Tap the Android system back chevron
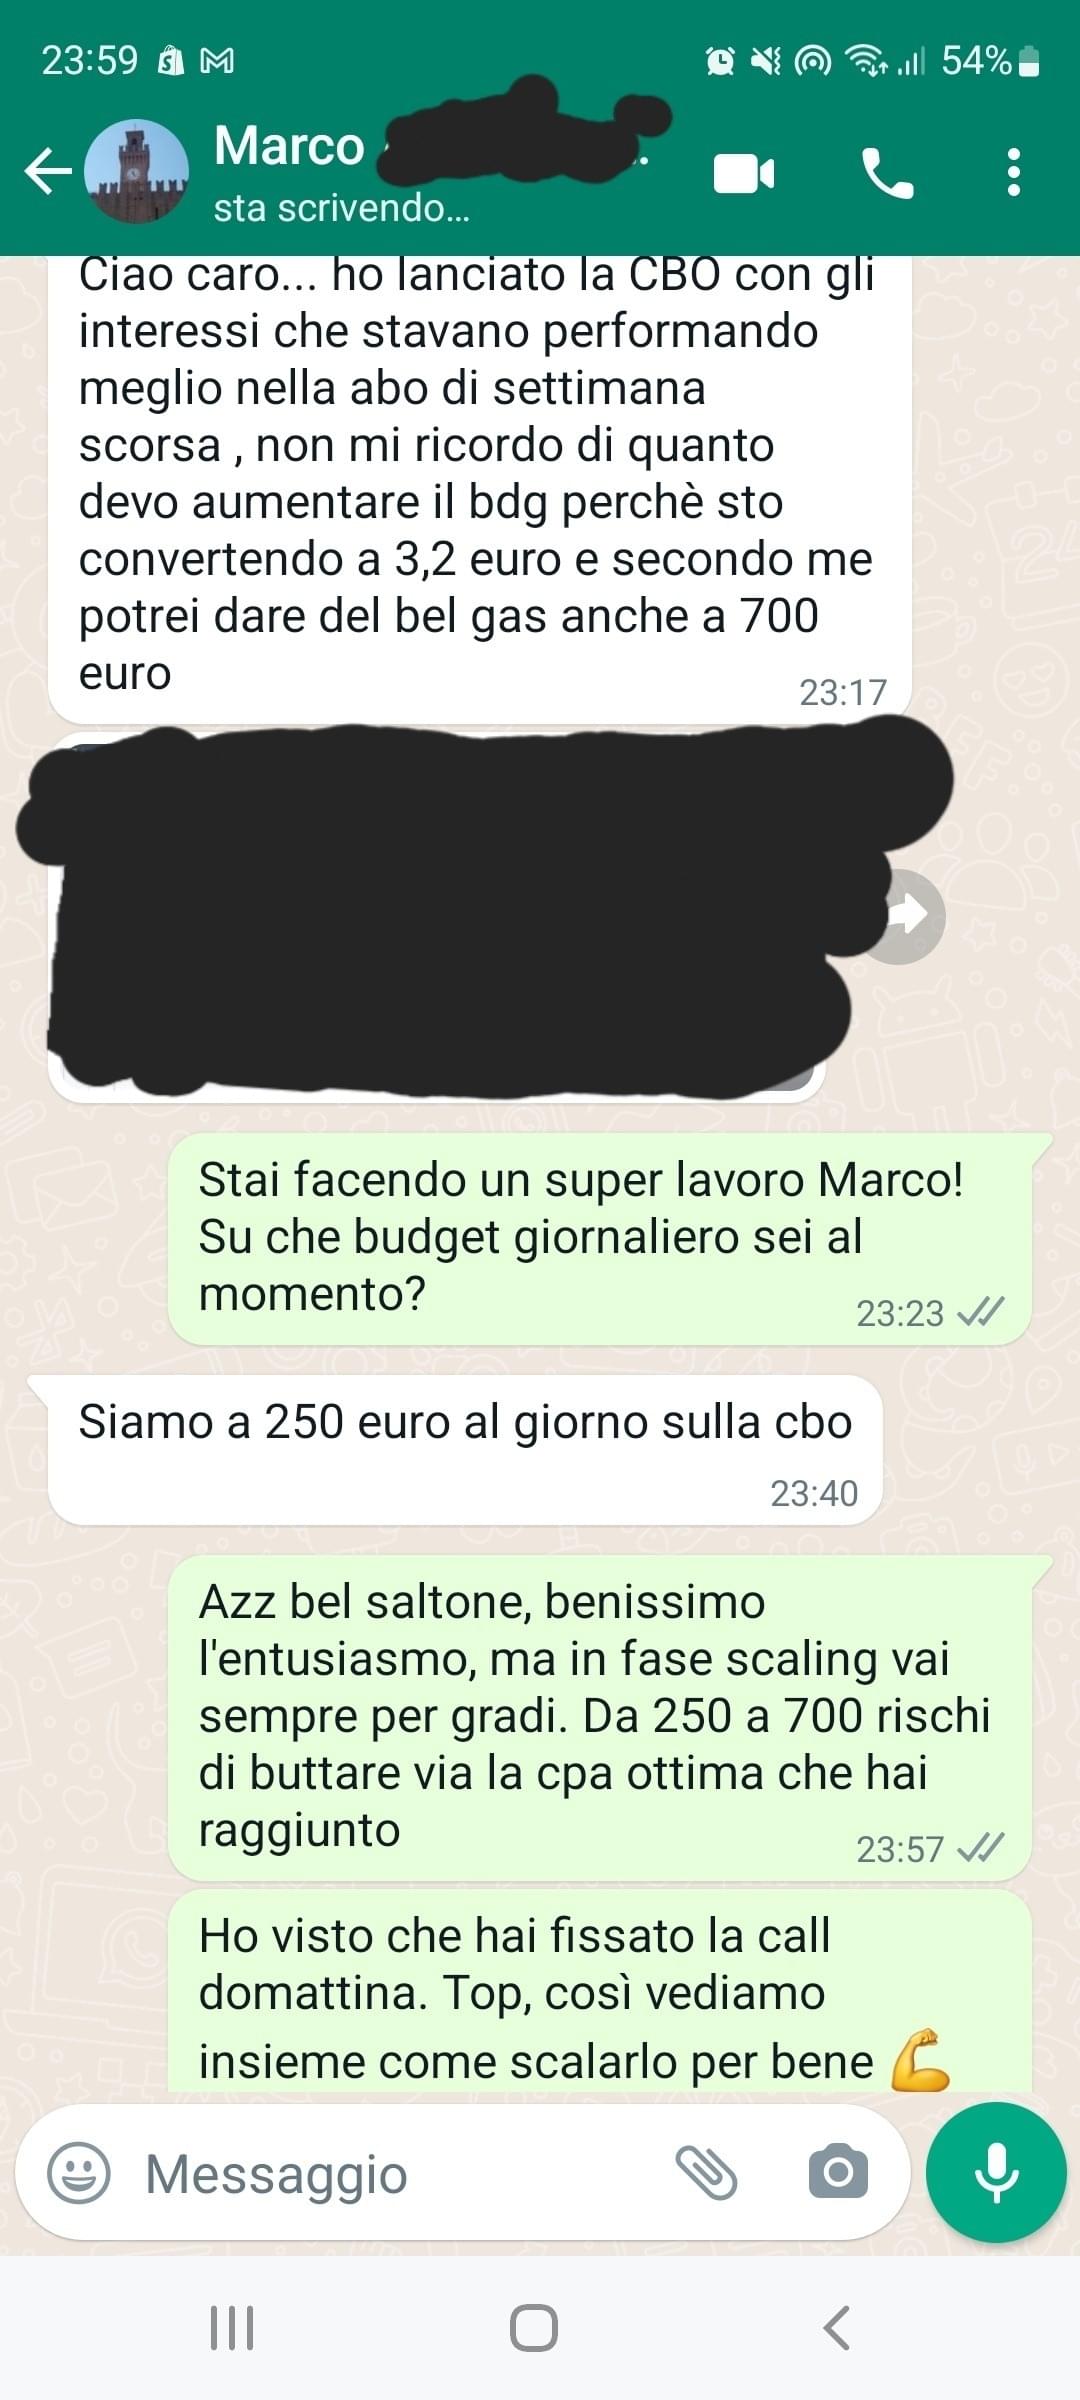 836,2328
